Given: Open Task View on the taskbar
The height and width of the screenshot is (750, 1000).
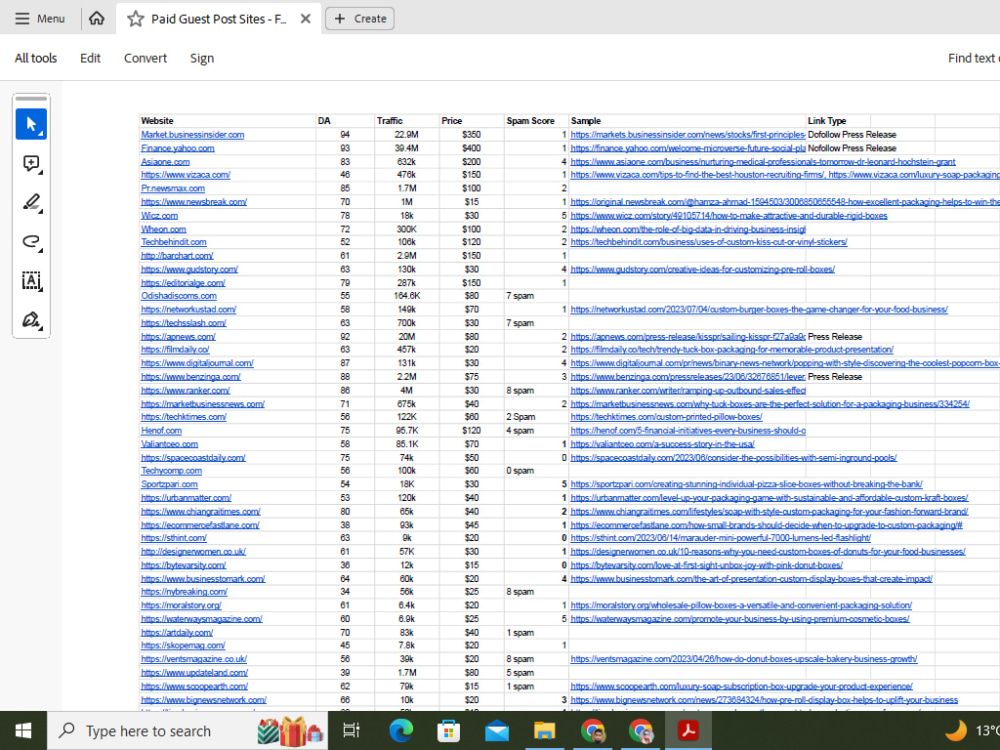Looking at the screenshot, I should point(351,731).
